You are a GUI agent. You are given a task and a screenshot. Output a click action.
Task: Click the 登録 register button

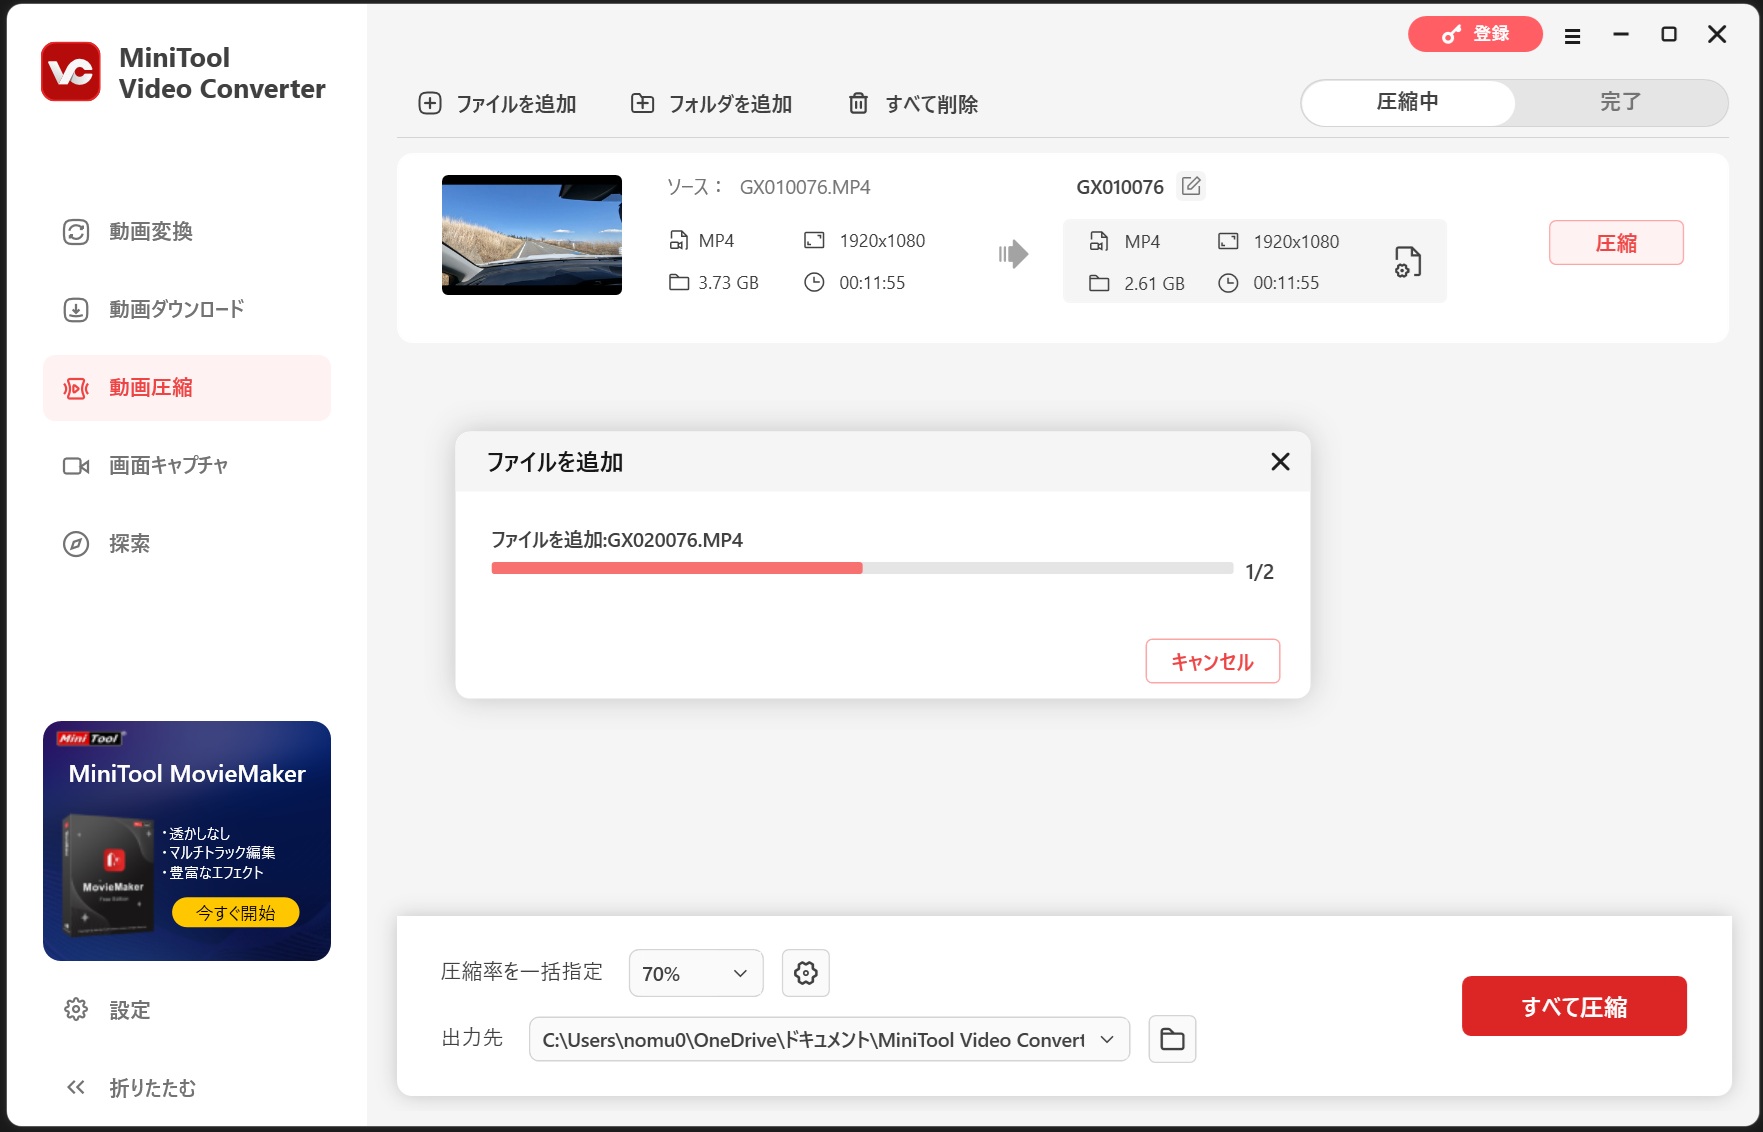(x=1475, y=34)
